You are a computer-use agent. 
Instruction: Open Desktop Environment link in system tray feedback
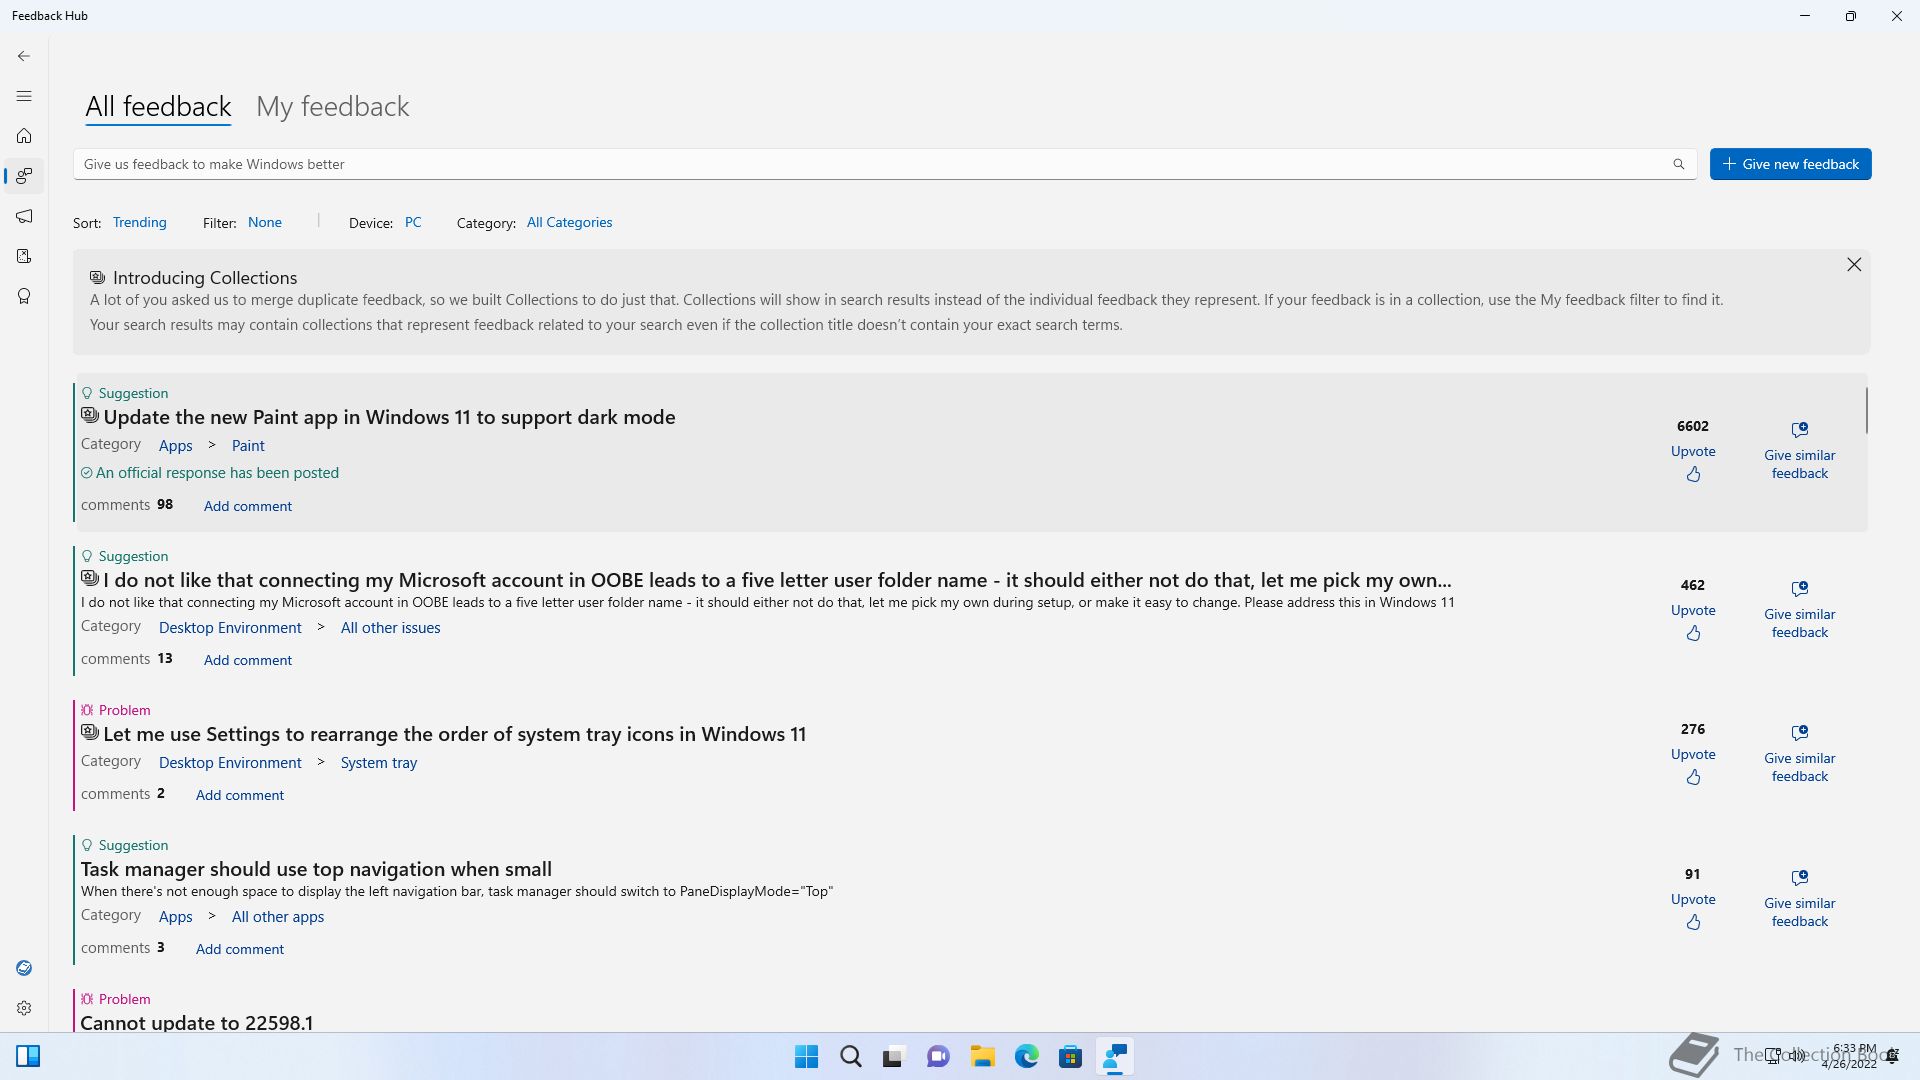[230, 763]
